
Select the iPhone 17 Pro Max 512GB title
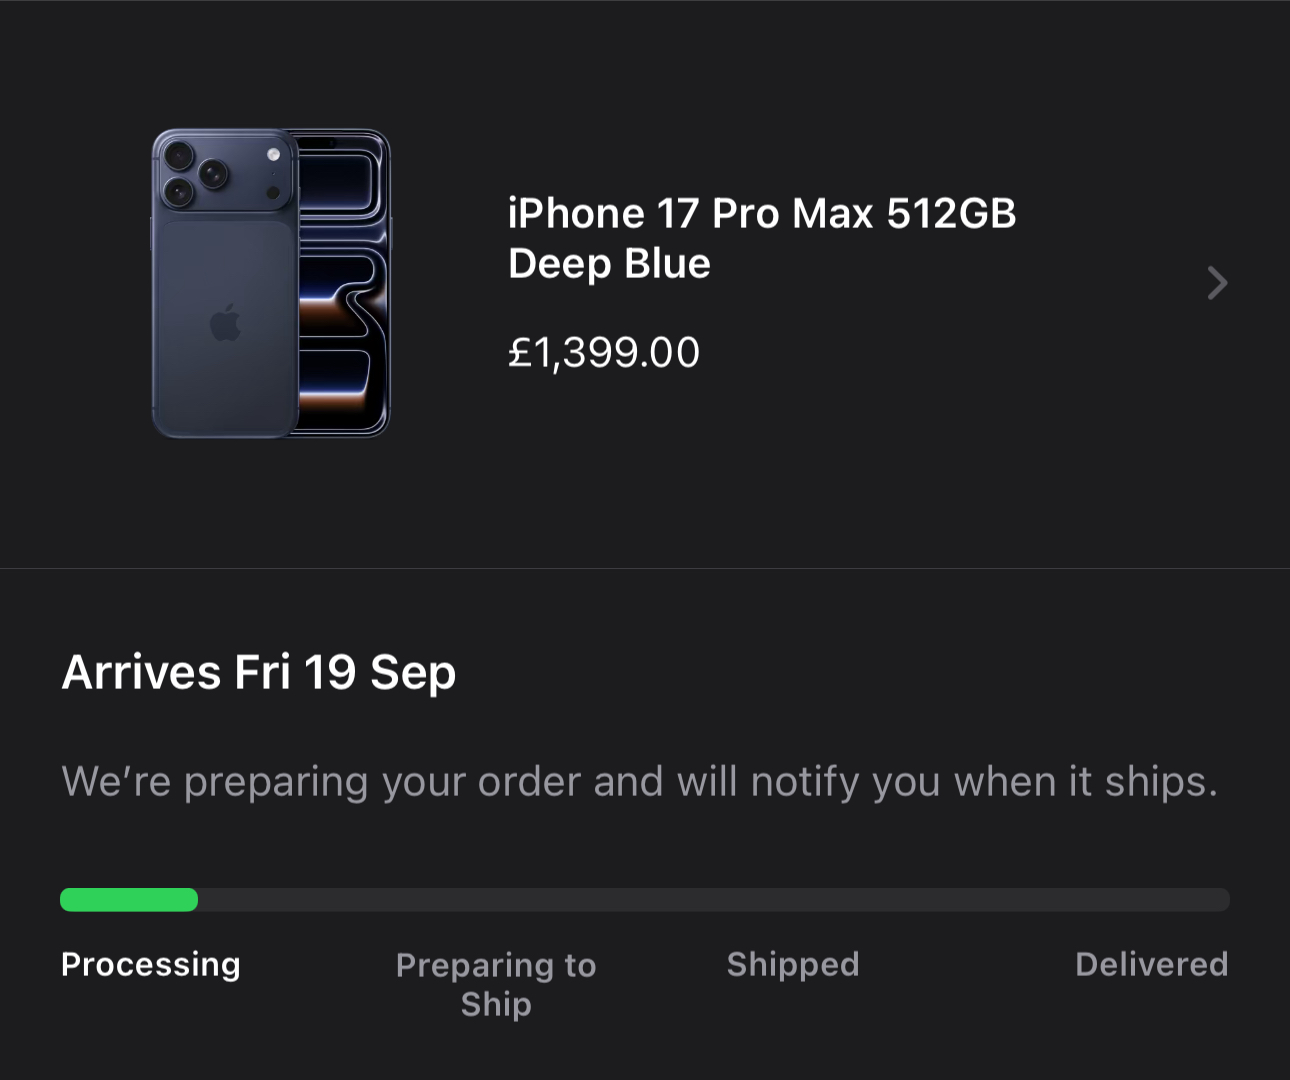point(761,213)
